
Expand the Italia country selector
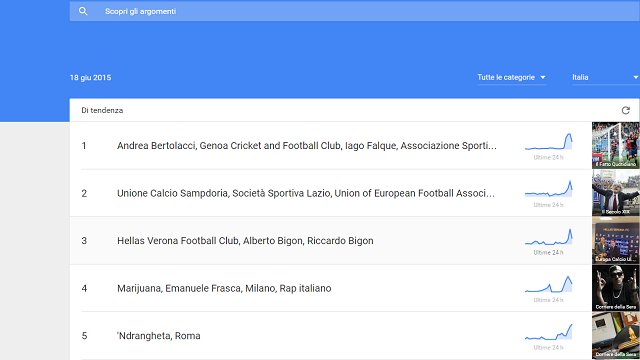click(x=605, y=77)
